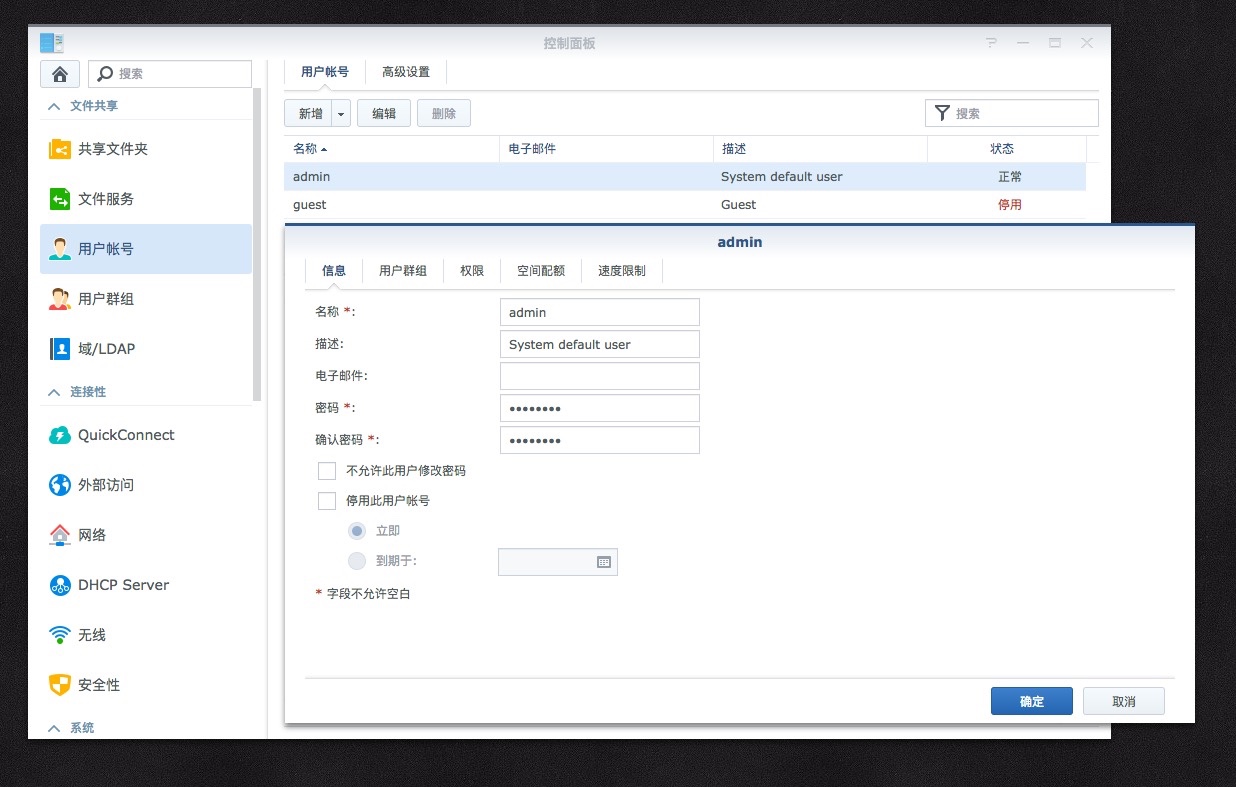Collapse the 文件共享 section

(x=54, y=106)
